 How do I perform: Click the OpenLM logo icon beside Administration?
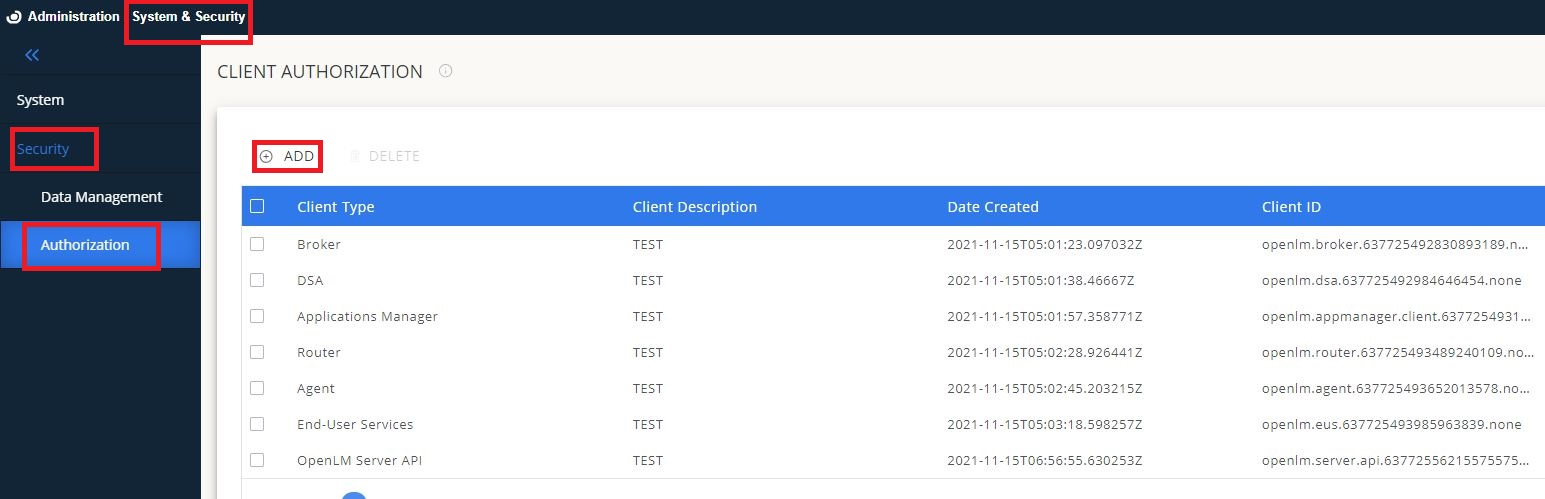(x=14, y=17)
